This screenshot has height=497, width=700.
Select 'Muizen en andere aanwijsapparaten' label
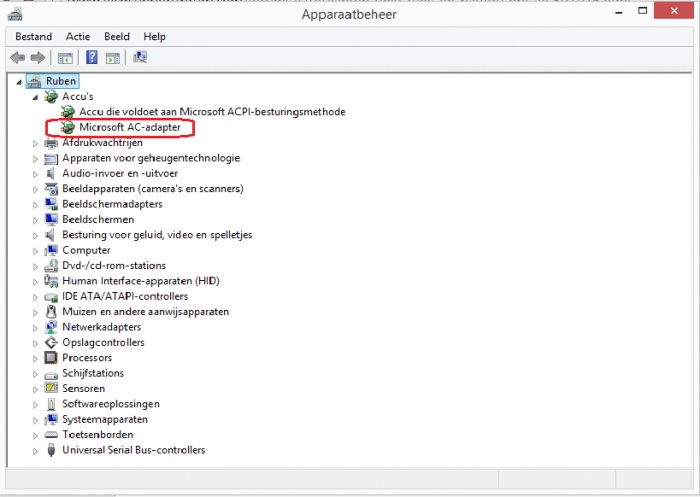(x=146, y=312)
